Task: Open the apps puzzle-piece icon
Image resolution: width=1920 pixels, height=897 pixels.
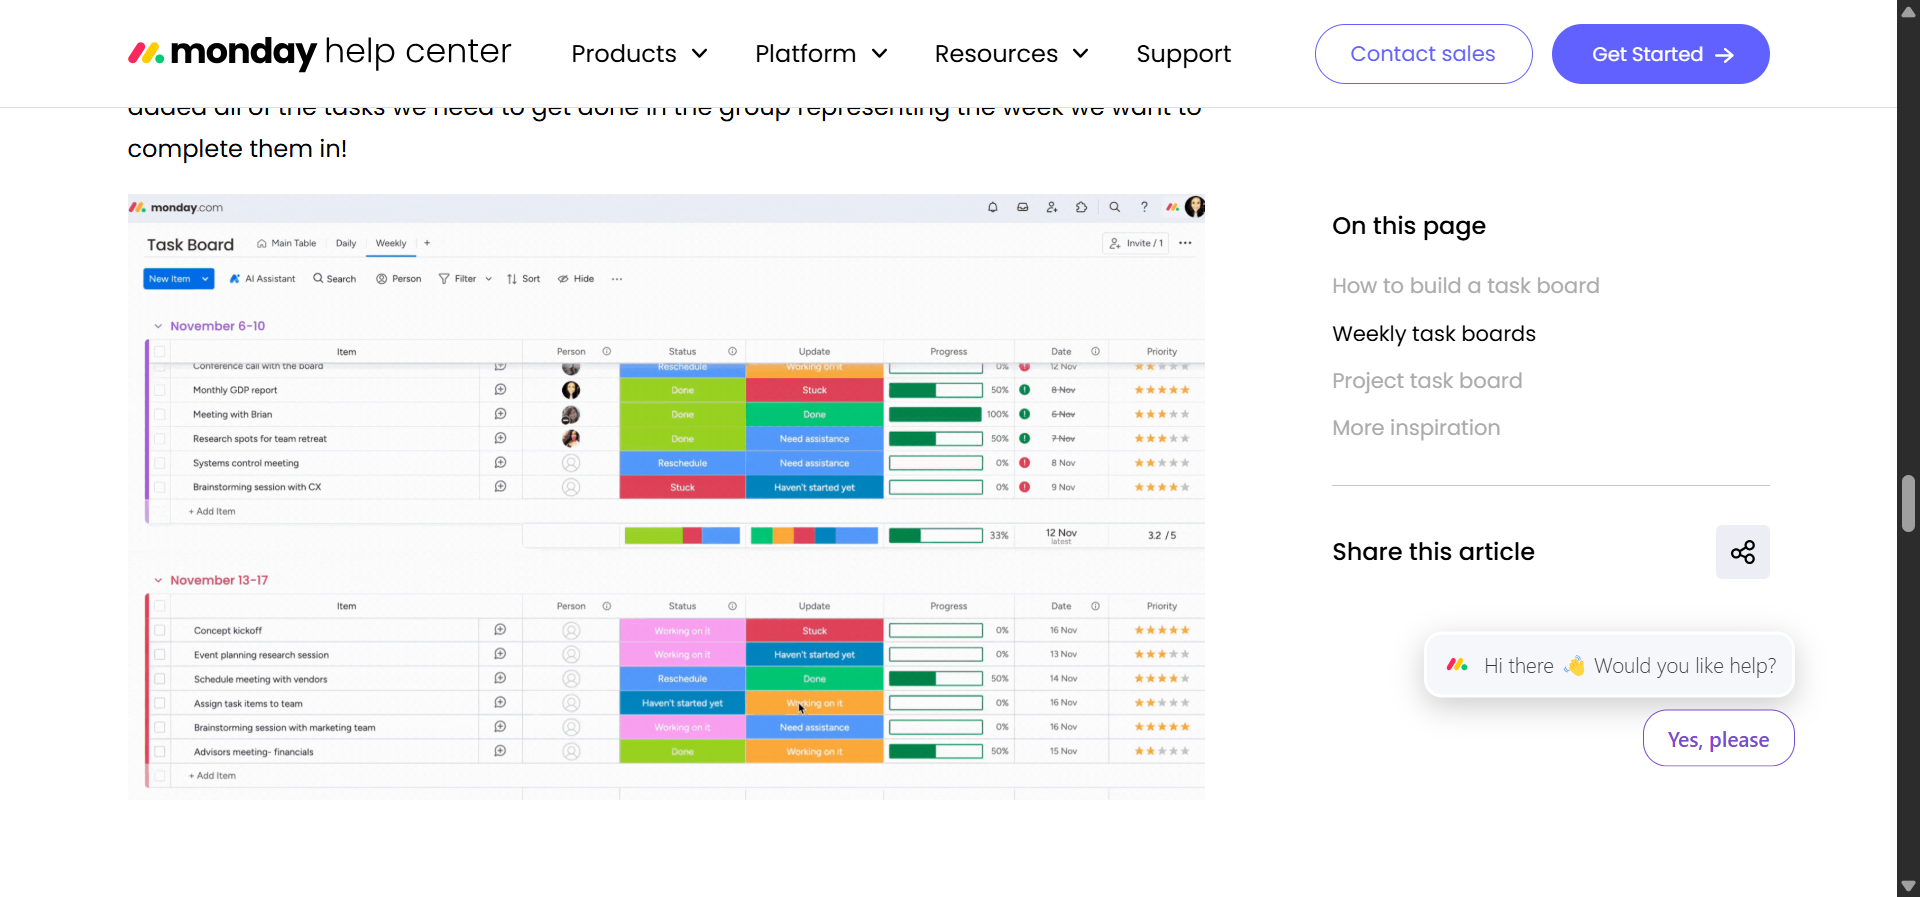Action: (x=1081, y=207)
